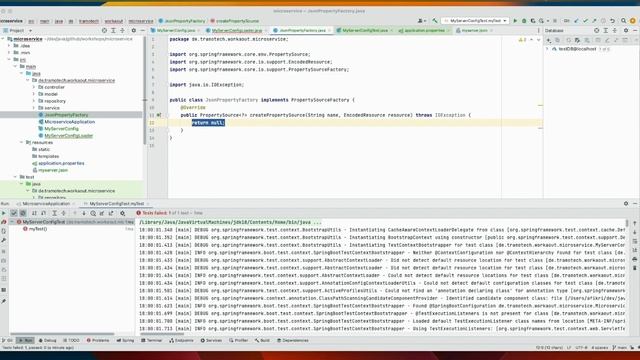Open myserver.json editor tab
This screenshot has height=360, width=640.
[474, 31]
